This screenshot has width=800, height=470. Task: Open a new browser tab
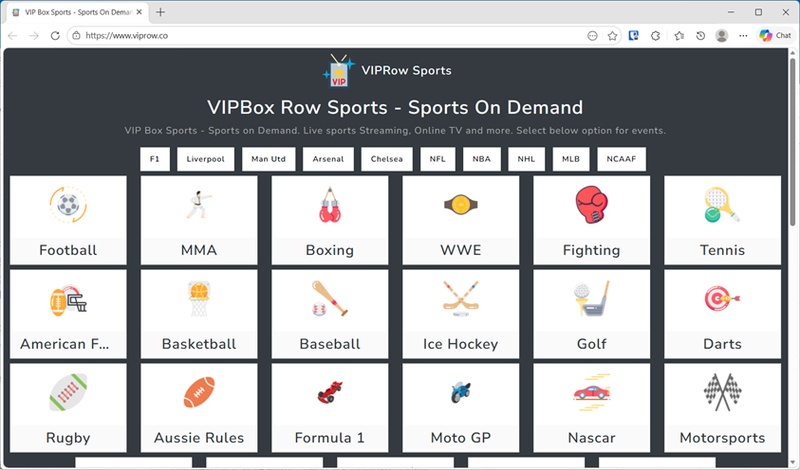tap(160, 12)
